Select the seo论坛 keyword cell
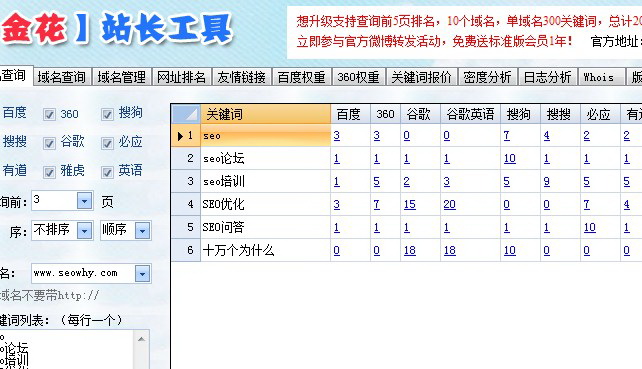642x369 pixels. pos(265,158)
